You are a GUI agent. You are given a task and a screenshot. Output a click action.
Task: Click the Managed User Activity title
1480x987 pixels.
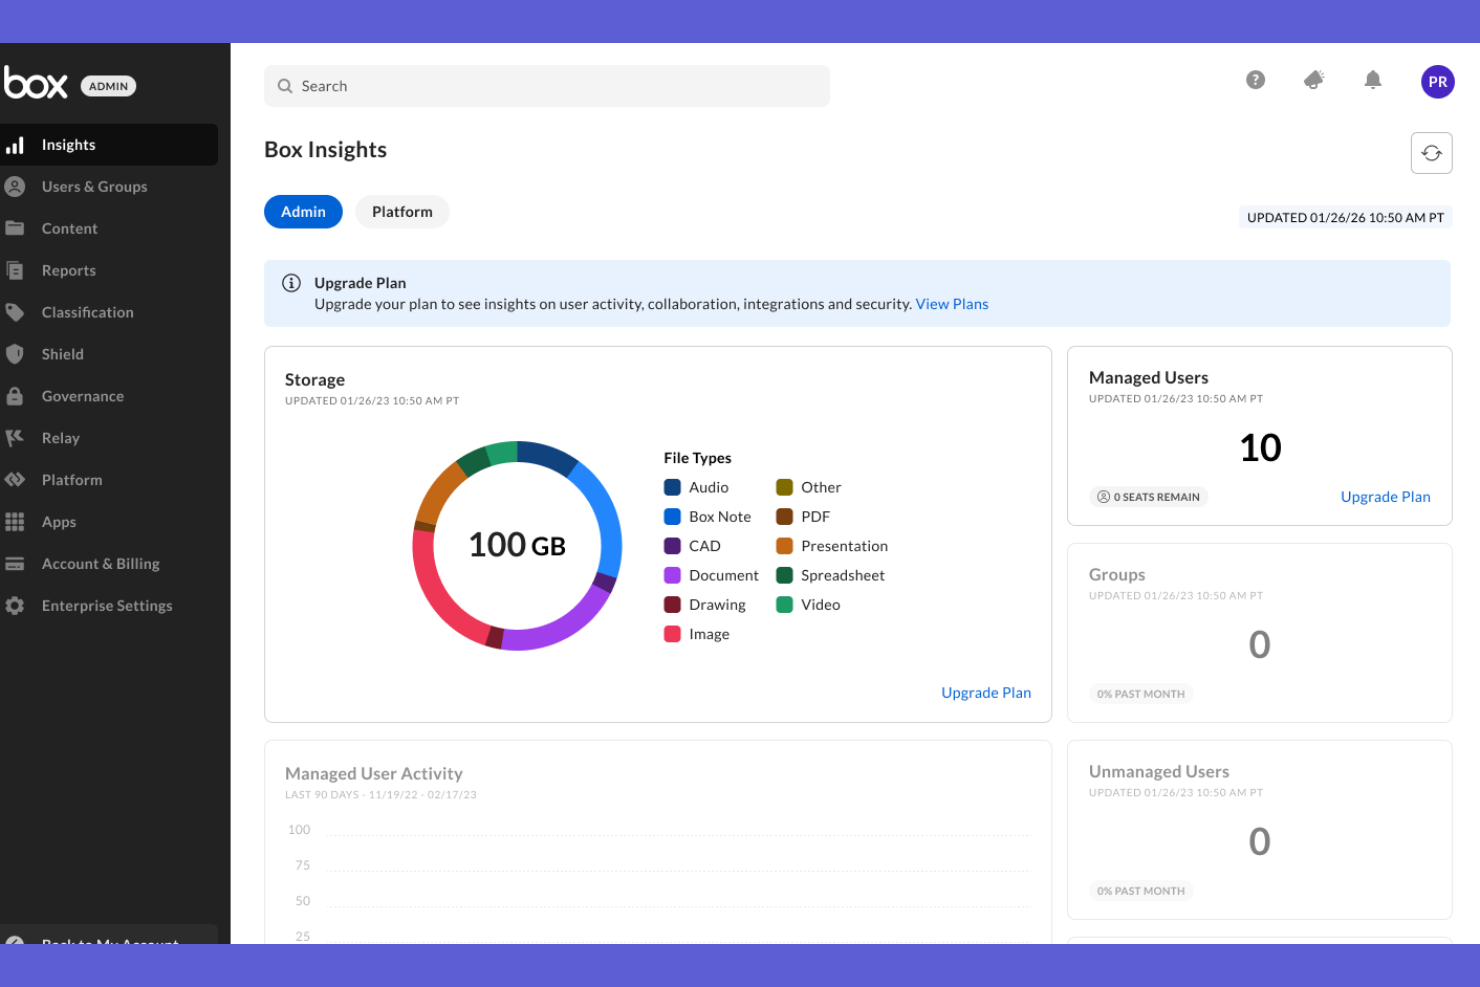(x=374, y=774)
